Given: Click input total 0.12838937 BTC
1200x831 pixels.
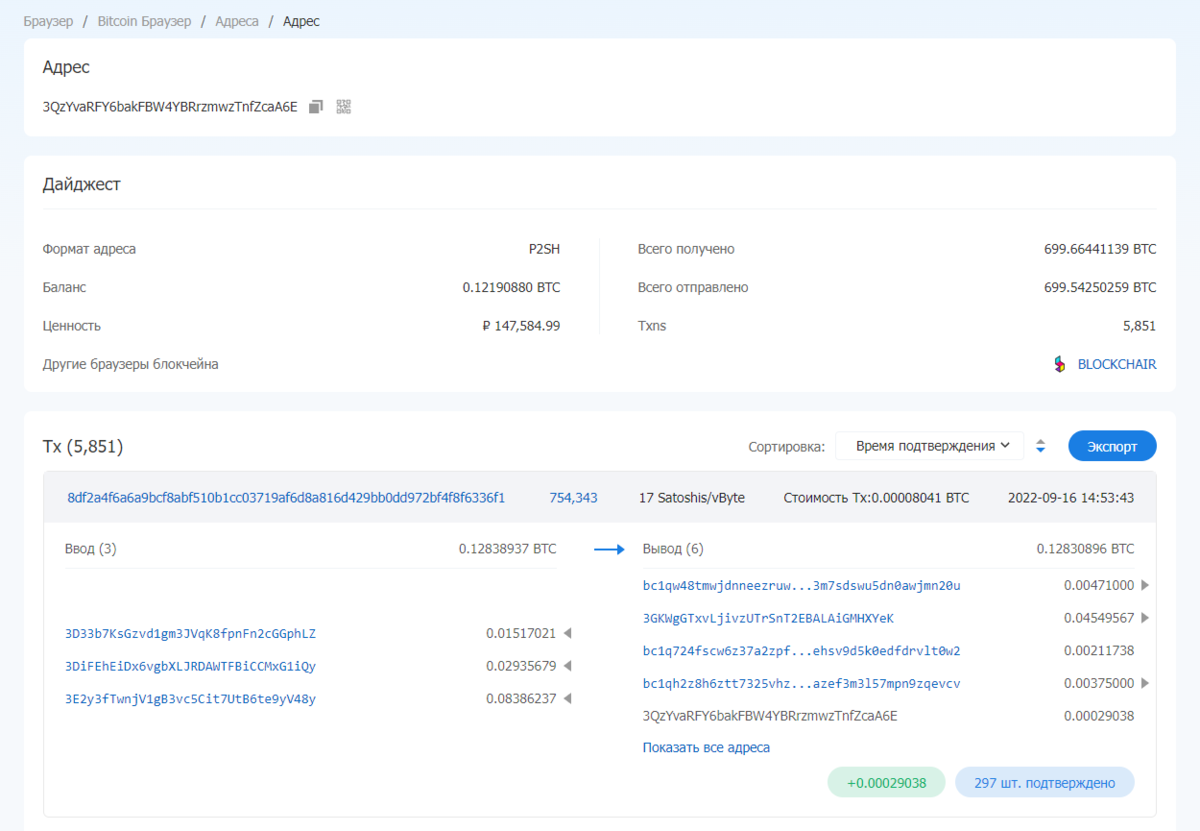Looking at the screenshot, I should pyautogui.click(x=508, y=549).
